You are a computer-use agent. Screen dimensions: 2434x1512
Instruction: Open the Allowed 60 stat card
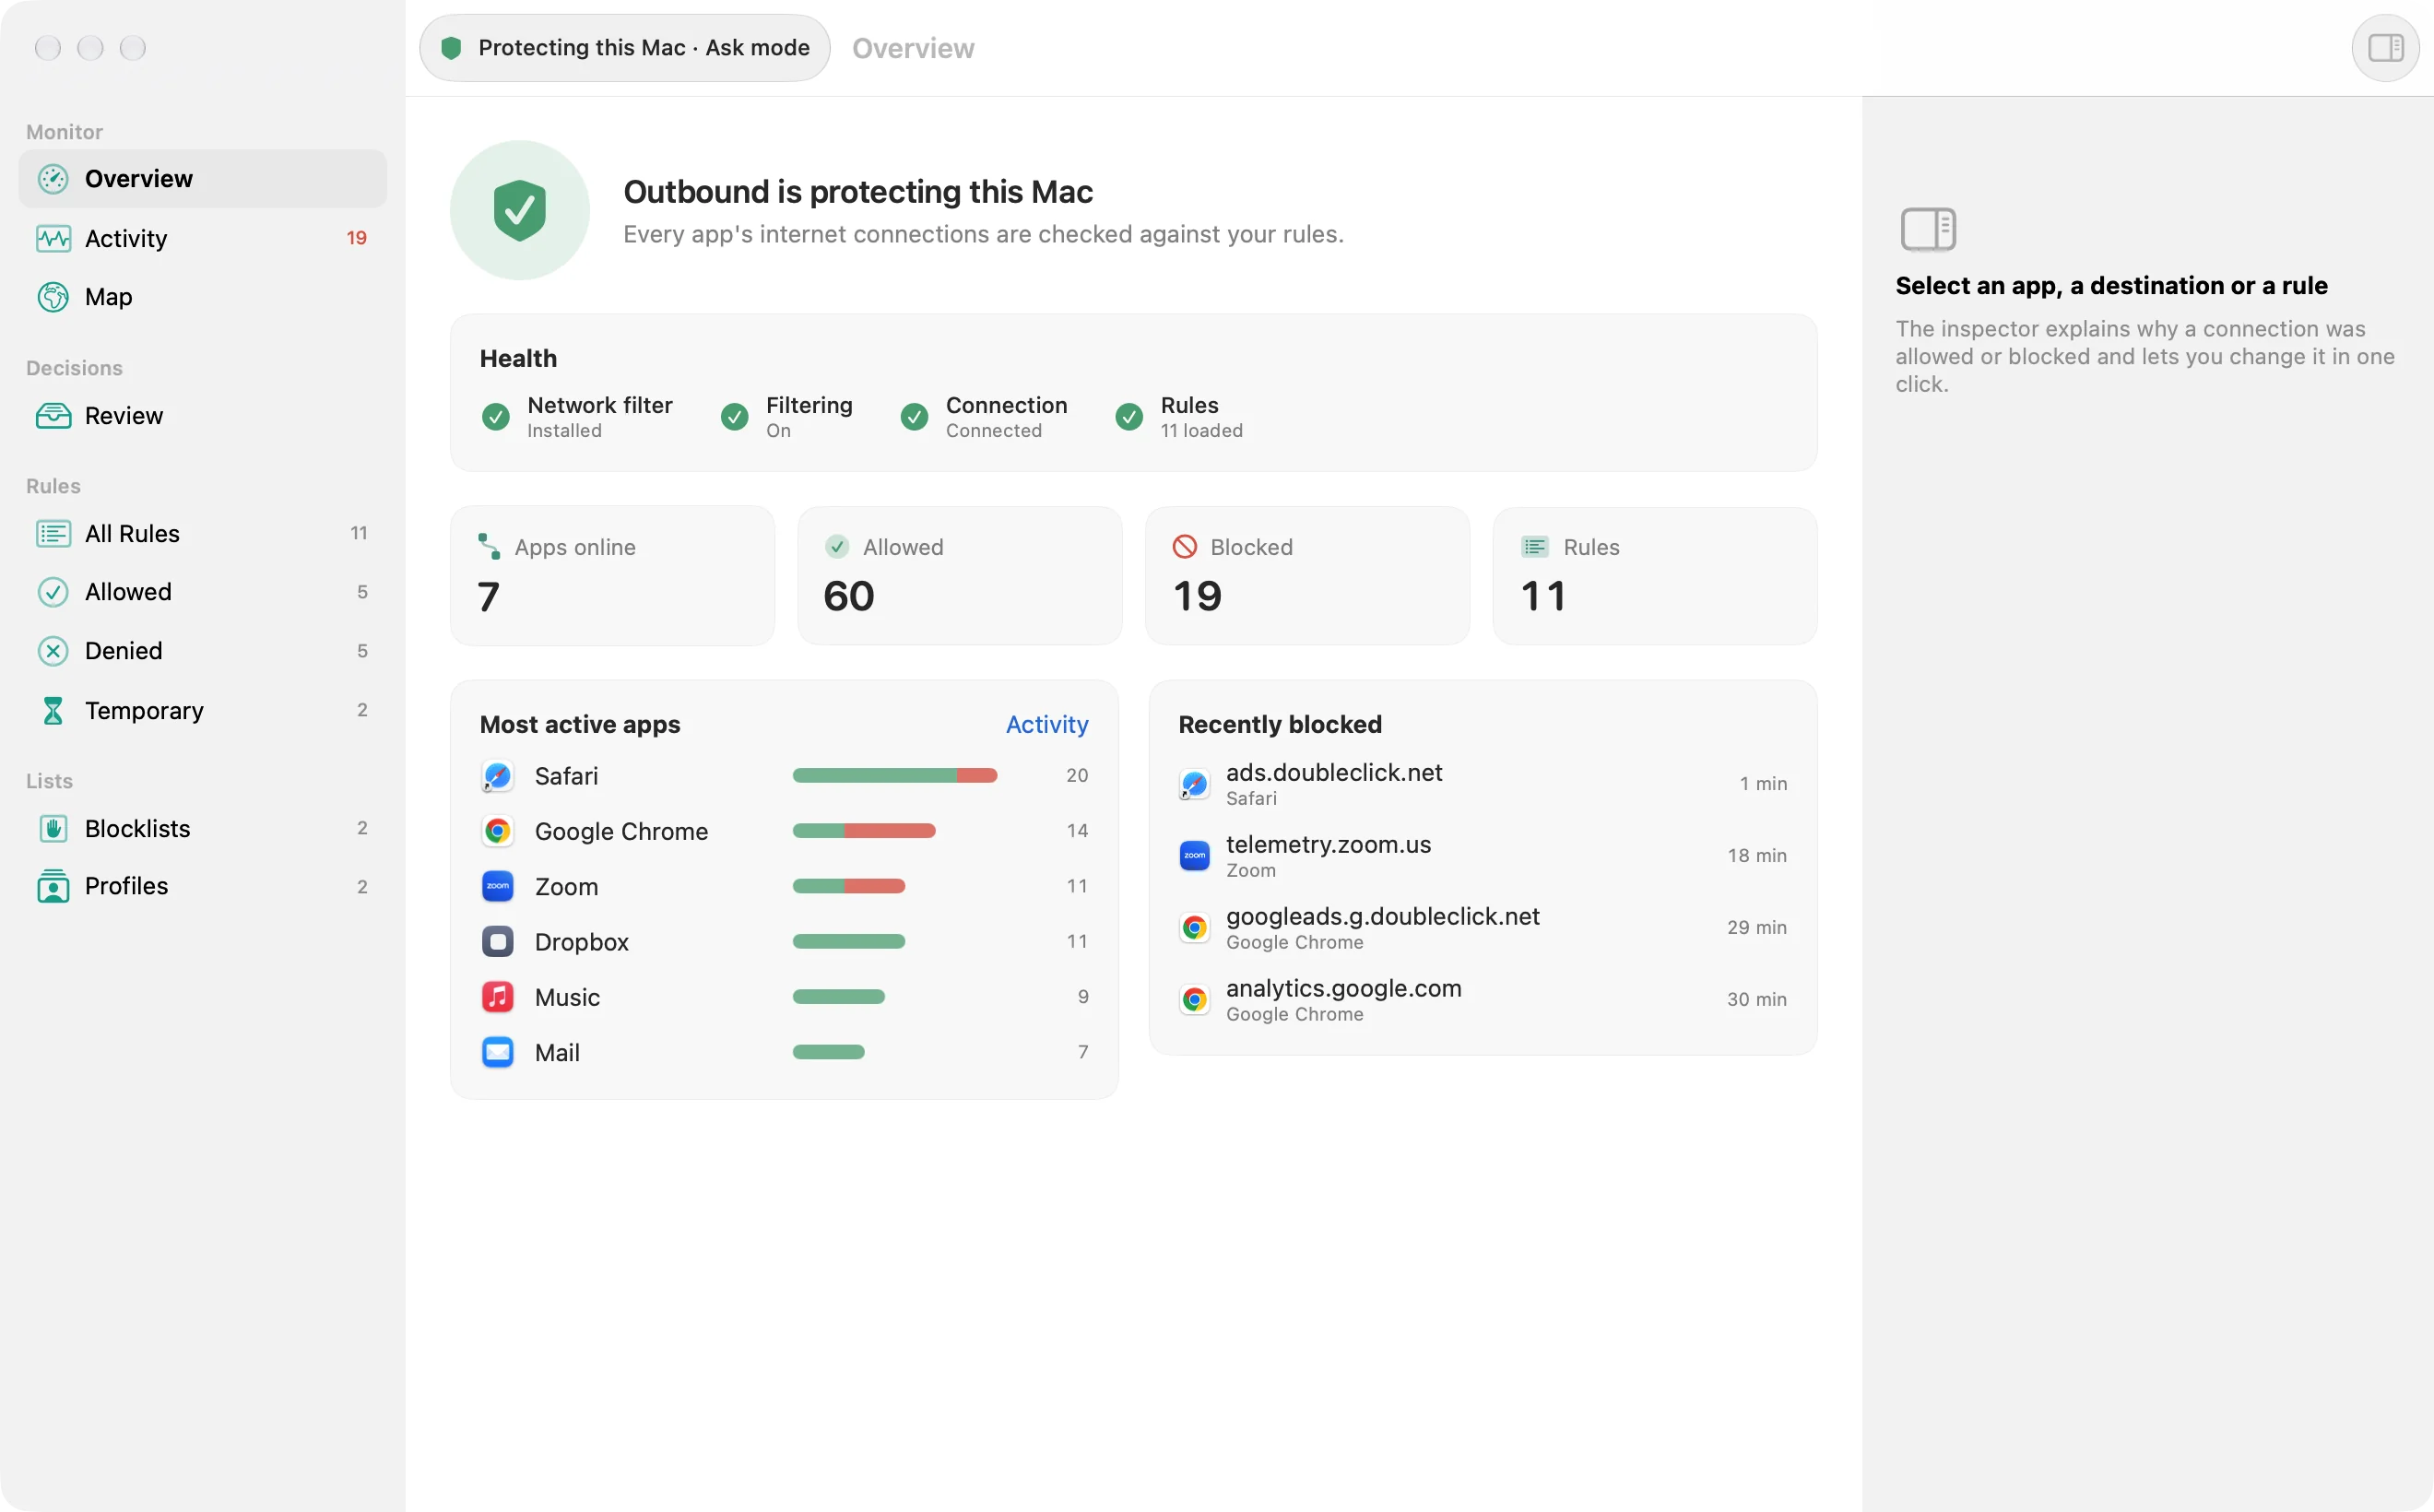pos(959,575)
